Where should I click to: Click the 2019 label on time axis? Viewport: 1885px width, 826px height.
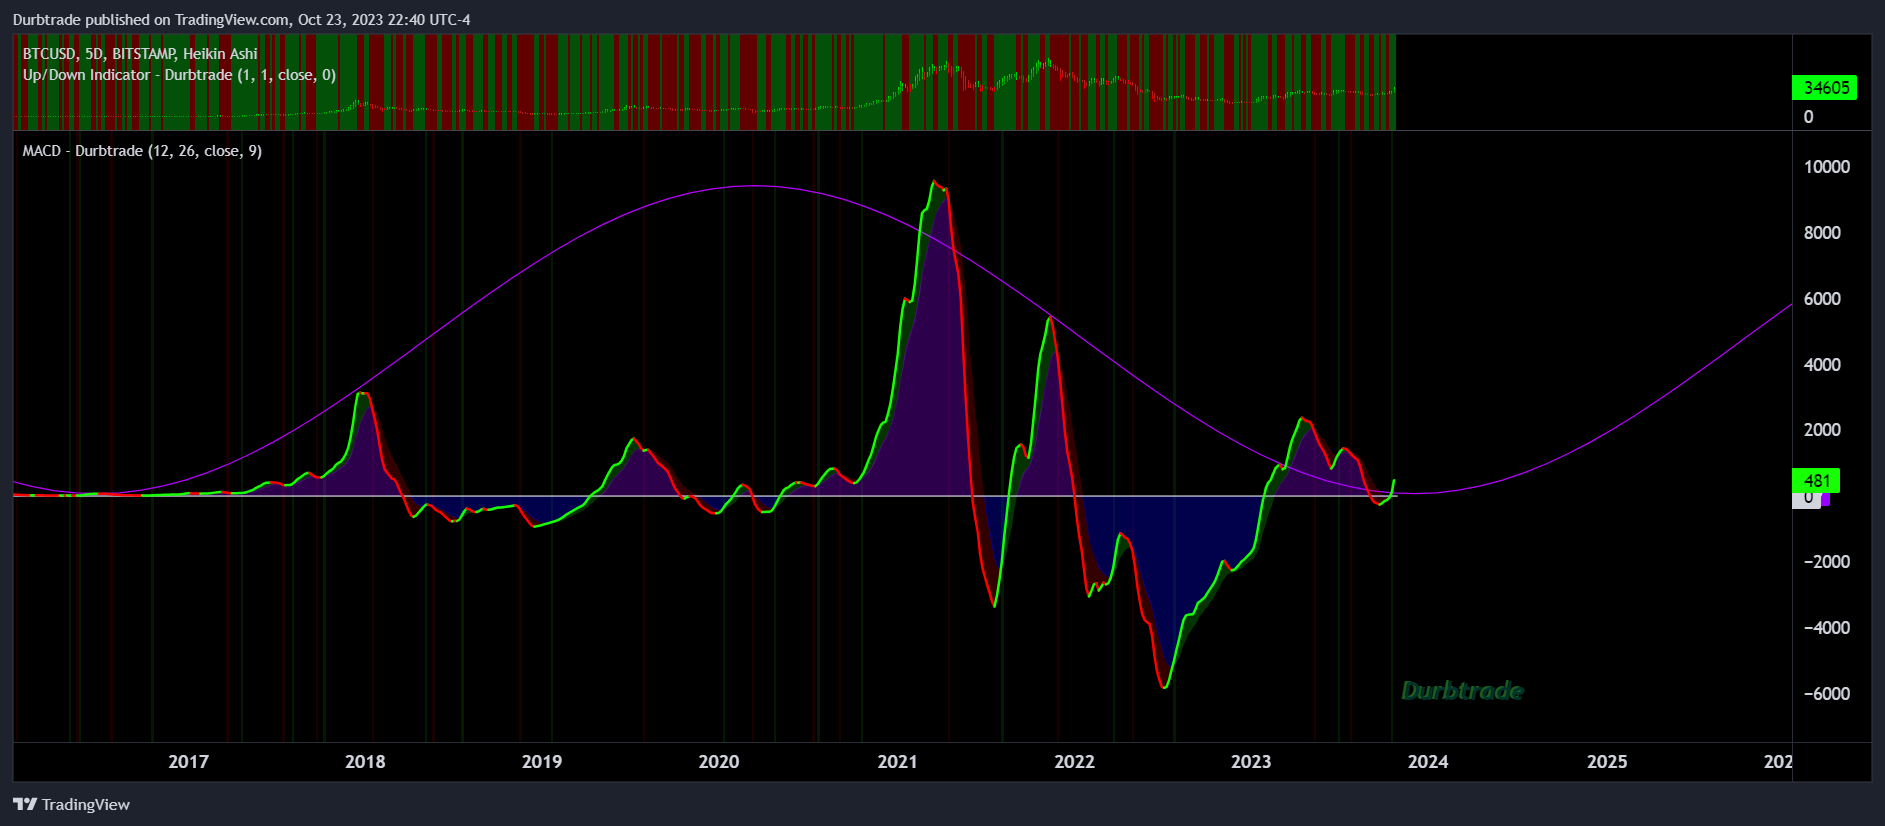click(542, 762)
